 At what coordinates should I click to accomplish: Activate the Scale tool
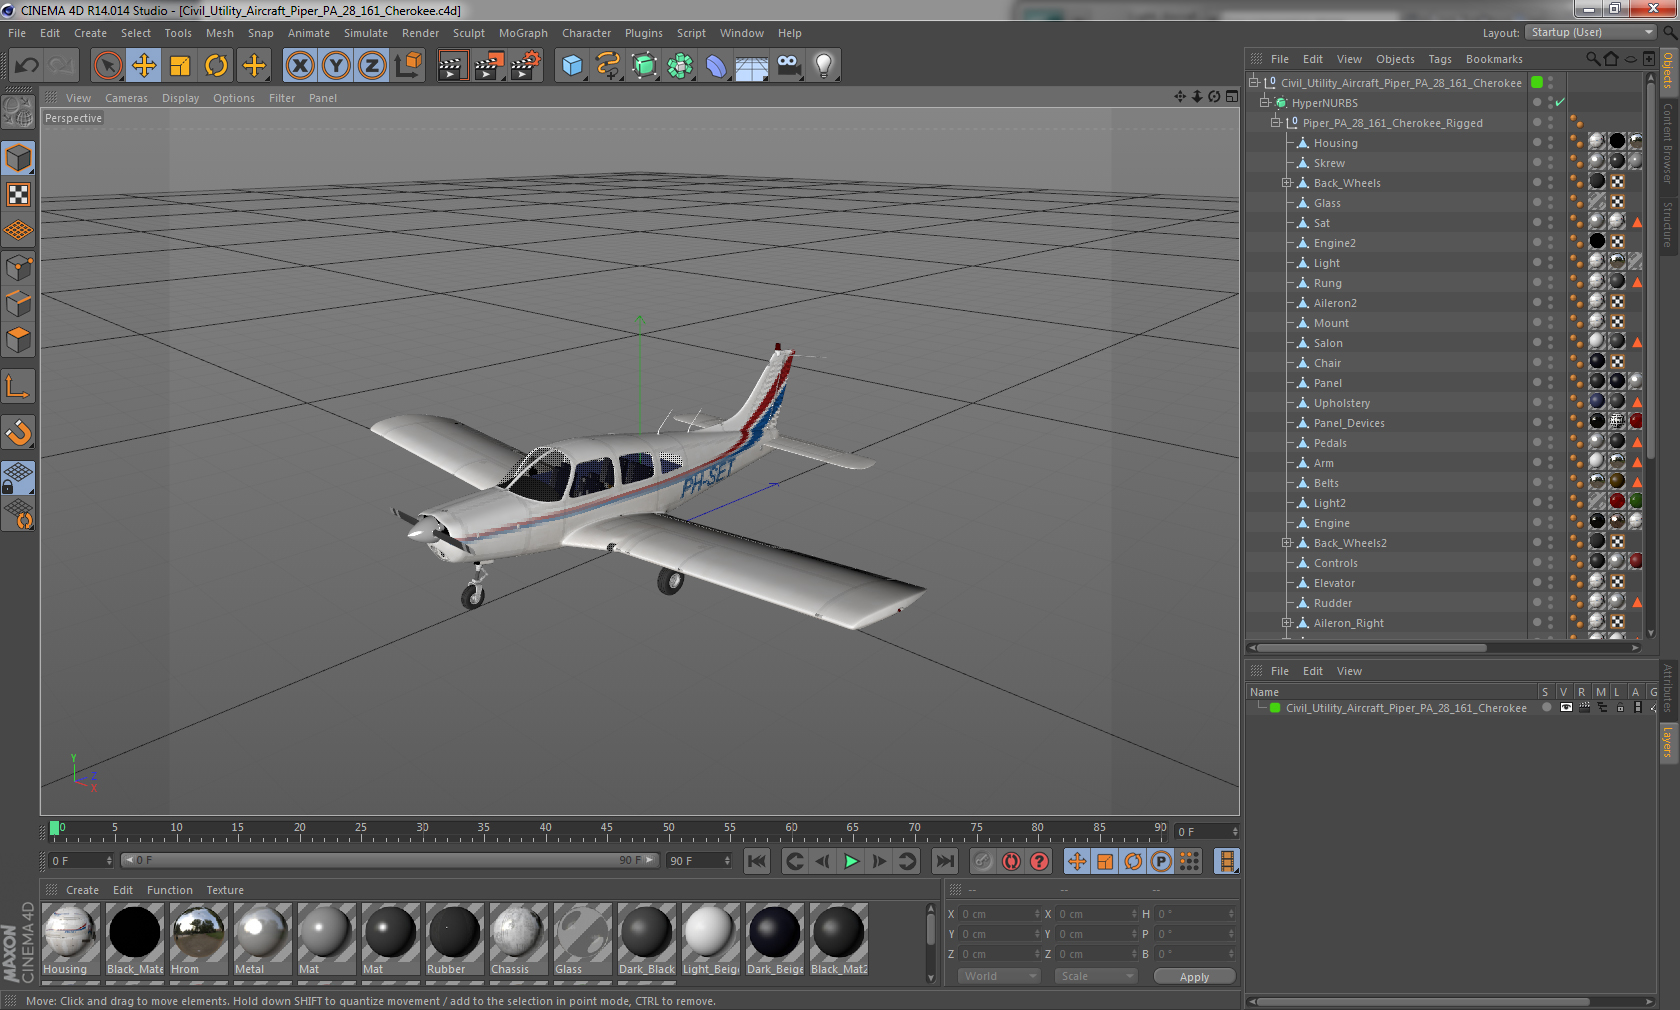point(180,66)
